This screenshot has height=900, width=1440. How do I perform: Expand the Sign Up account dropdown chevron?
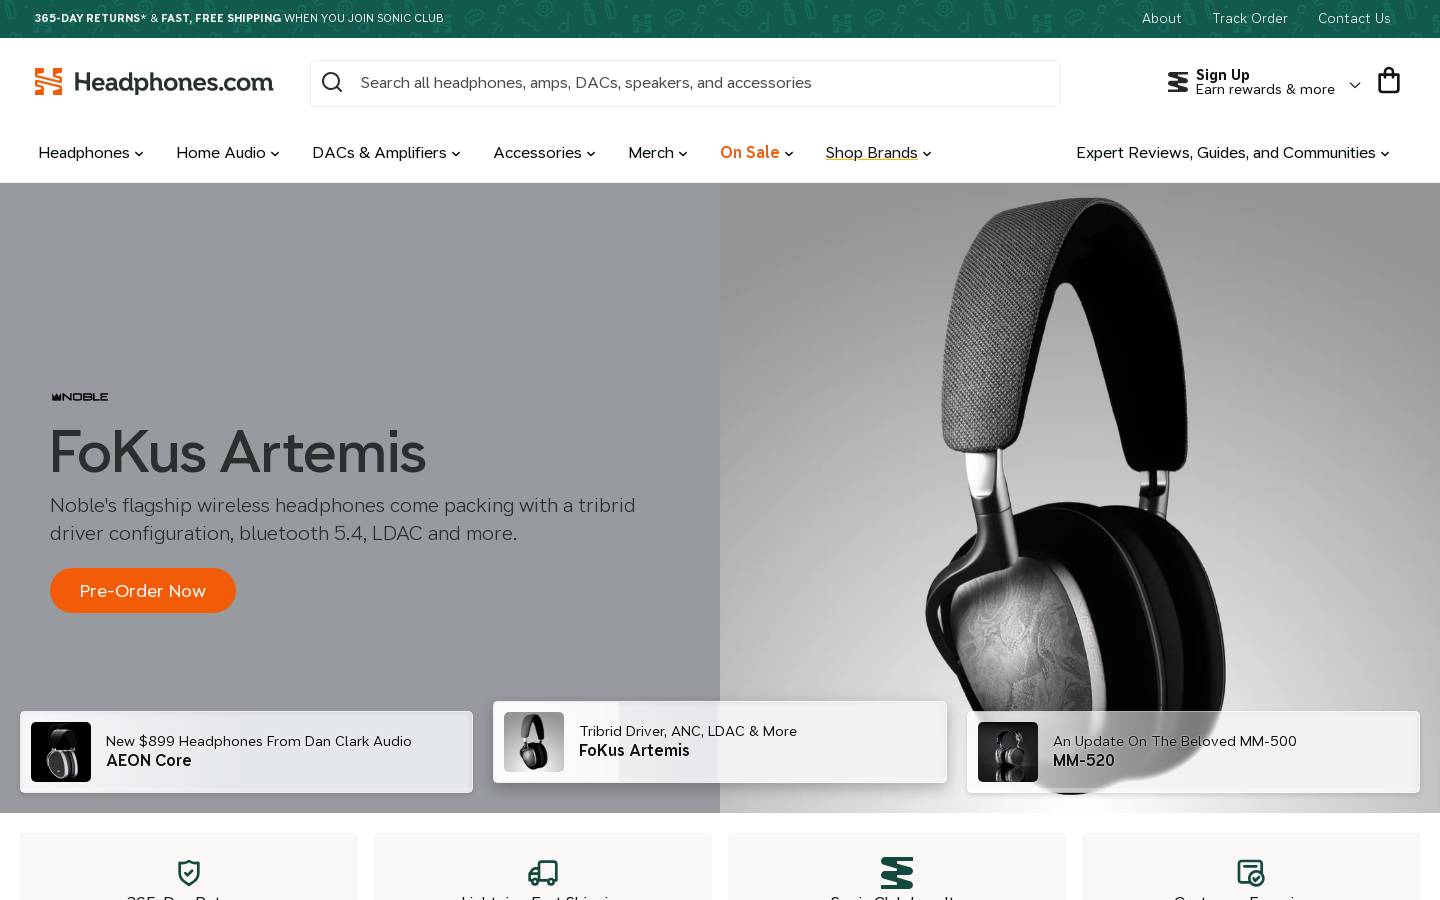(x=1355, y=84)
